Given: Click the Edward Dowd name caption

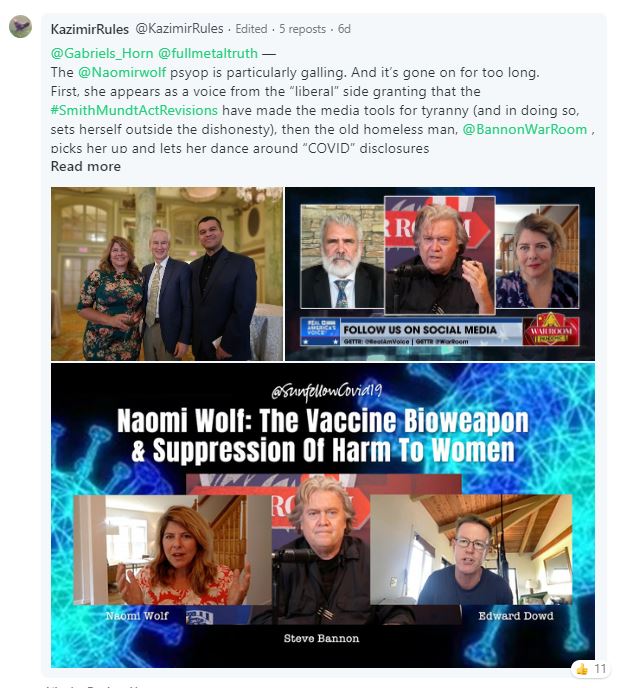Looking at the screenshot, I should pos(516,616).
